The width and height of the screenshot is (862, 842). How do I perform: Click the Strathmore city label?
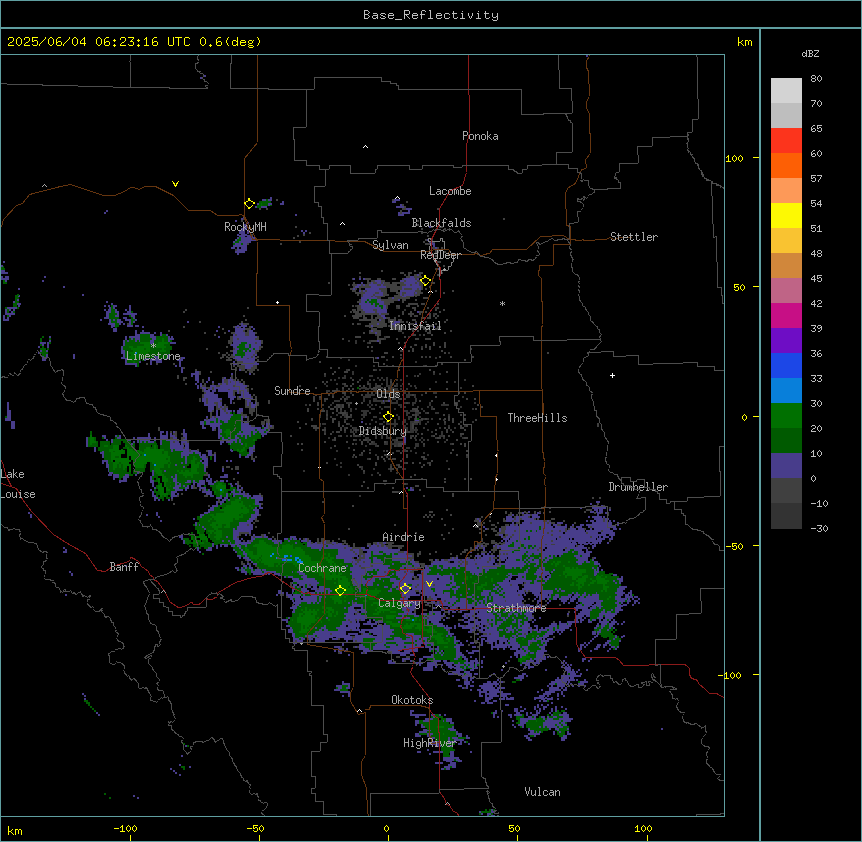pos(516,608)
